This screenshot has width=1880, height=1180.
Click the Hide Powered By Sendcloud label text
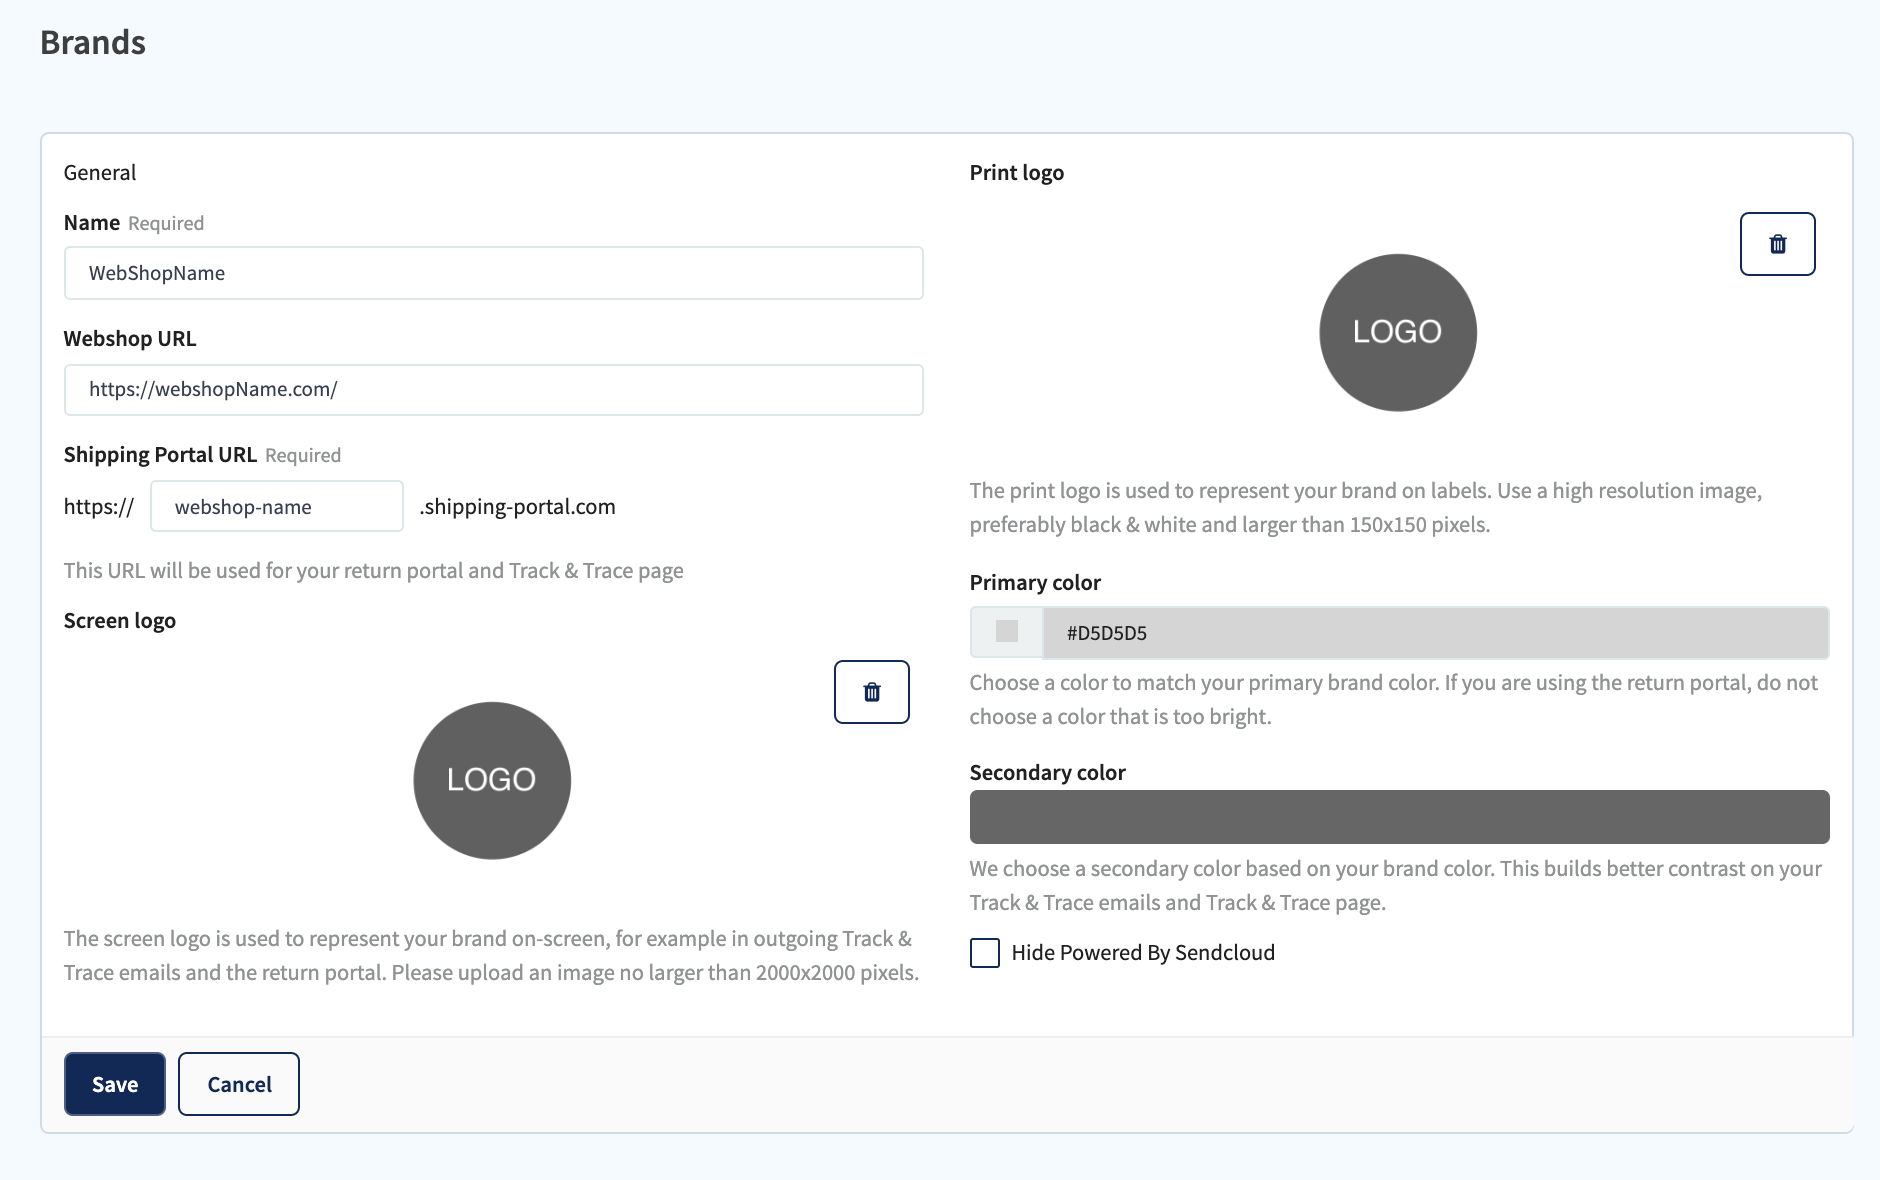(1143, 953)
